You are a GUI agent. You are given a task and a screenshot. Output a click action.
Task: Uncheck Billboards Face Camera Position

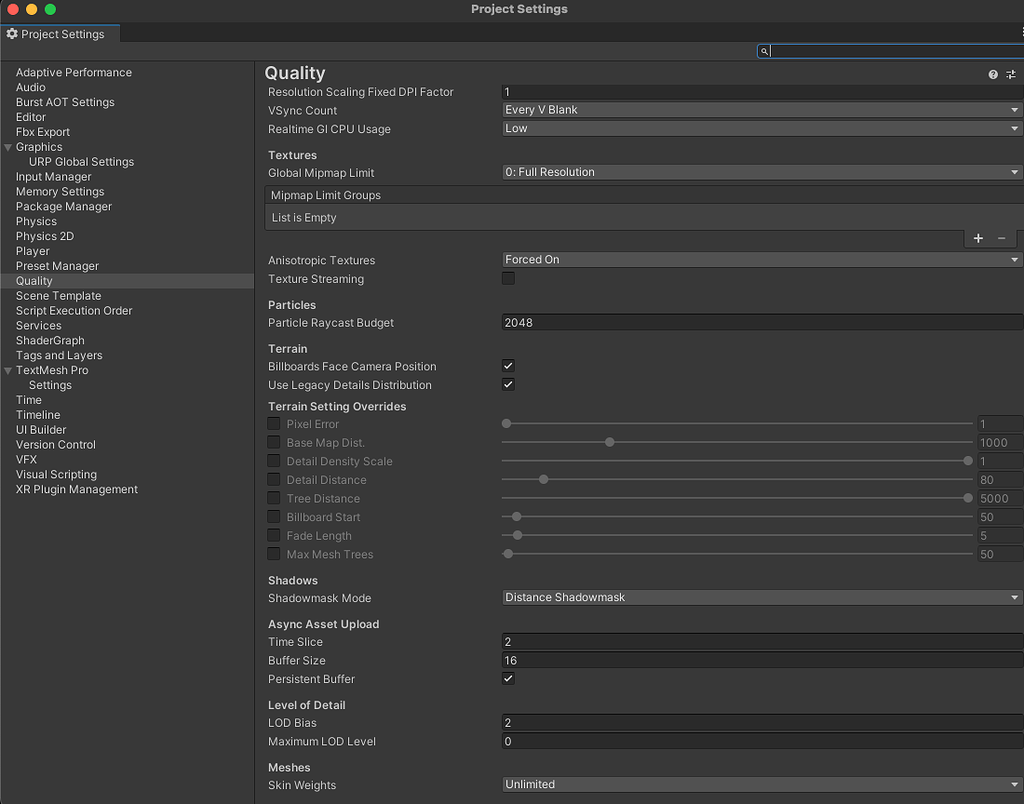[x=508, y=365]
